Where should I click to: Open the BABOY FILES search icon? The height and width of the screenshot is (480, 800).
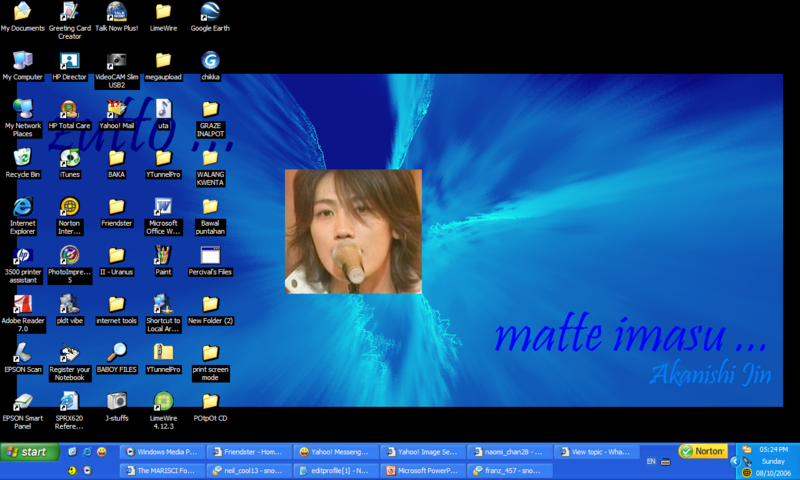pyautogui.click(x=116, y=352)
